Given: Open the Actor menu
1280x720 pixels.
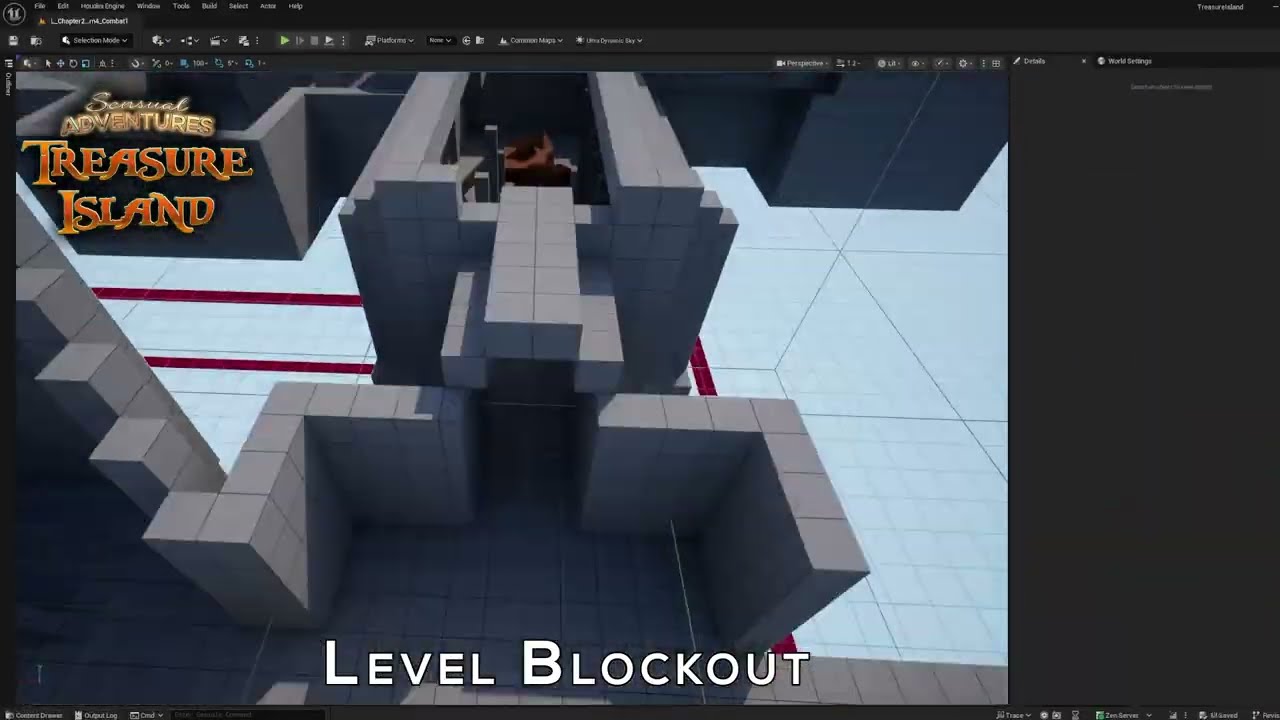Looking at the screenshot, I should pos(268,6).
